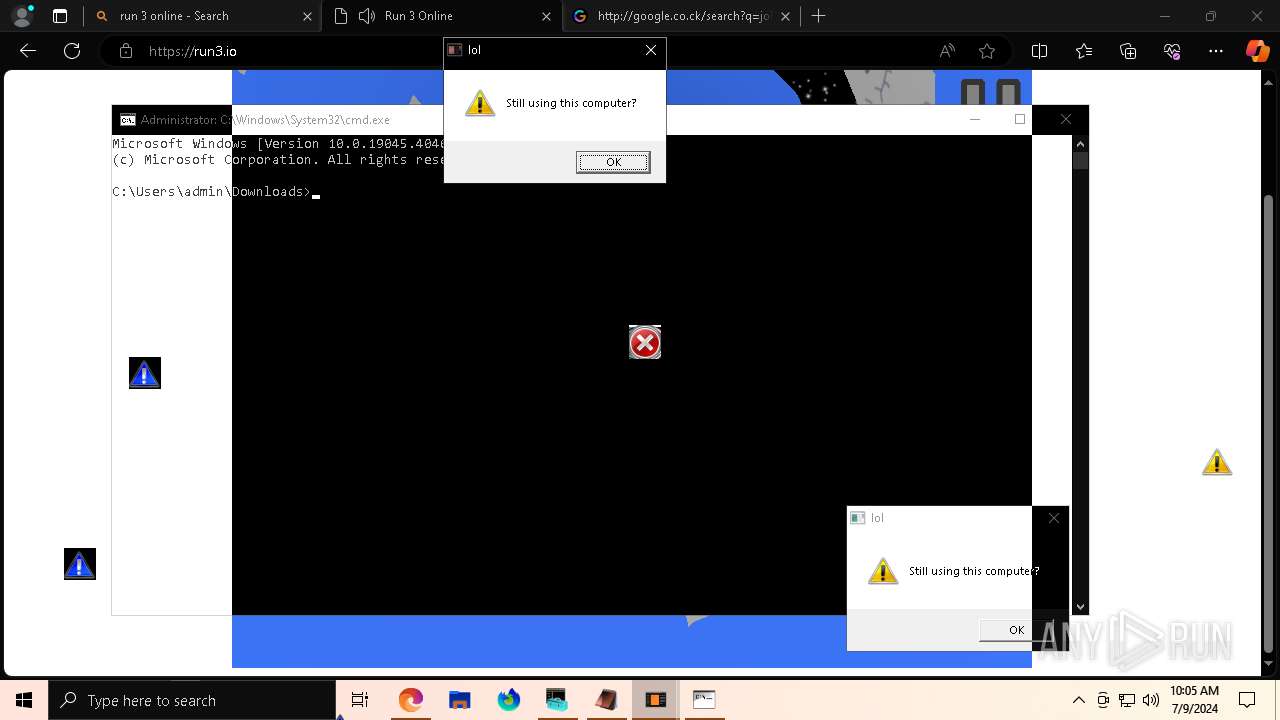The image size is (1280, 720).
Task: Close the google.co.ck search tab
Action: [x=785, y=16]
